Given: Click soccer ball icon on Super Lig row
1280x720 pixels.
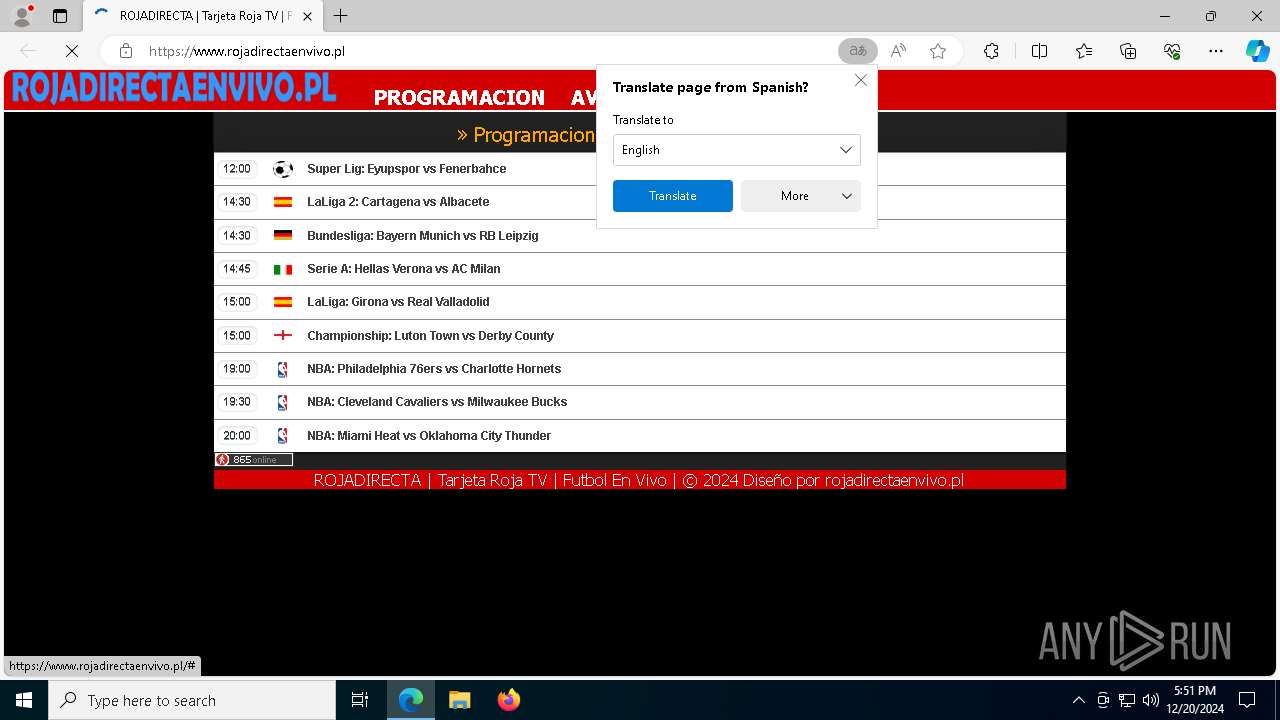Looking at the screenshot, I should 283,169.
